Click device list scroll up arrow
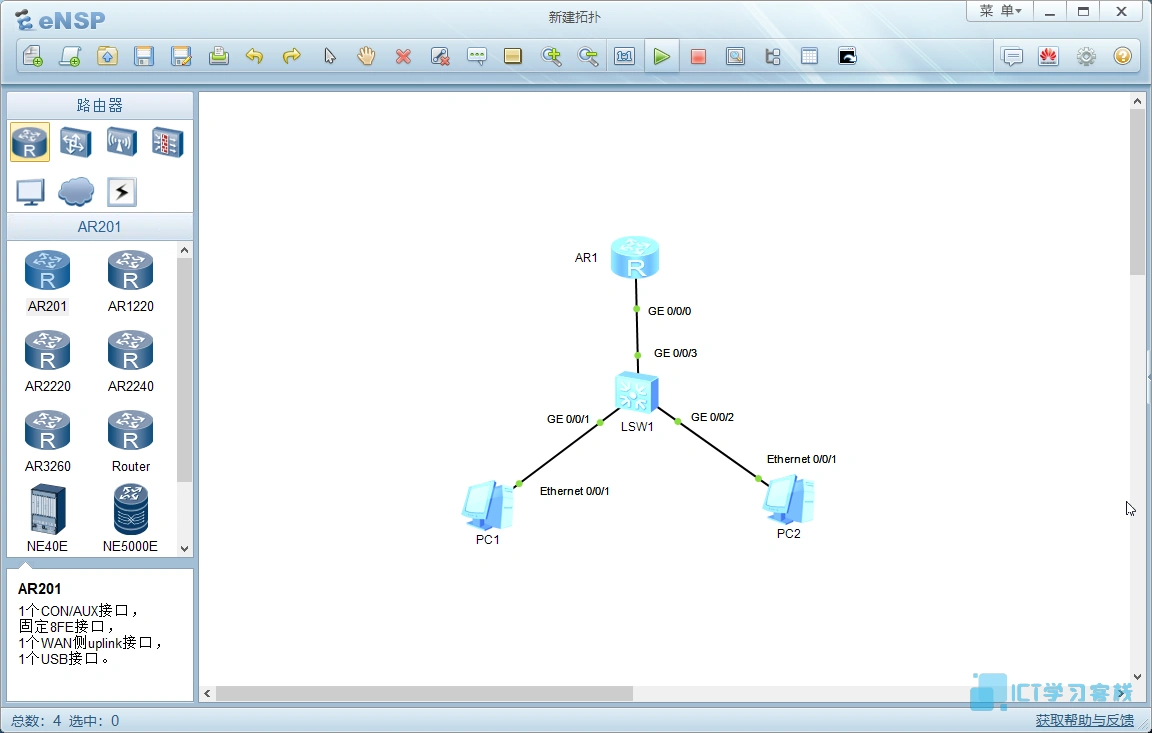1152x733 pixels. point(184,250)
